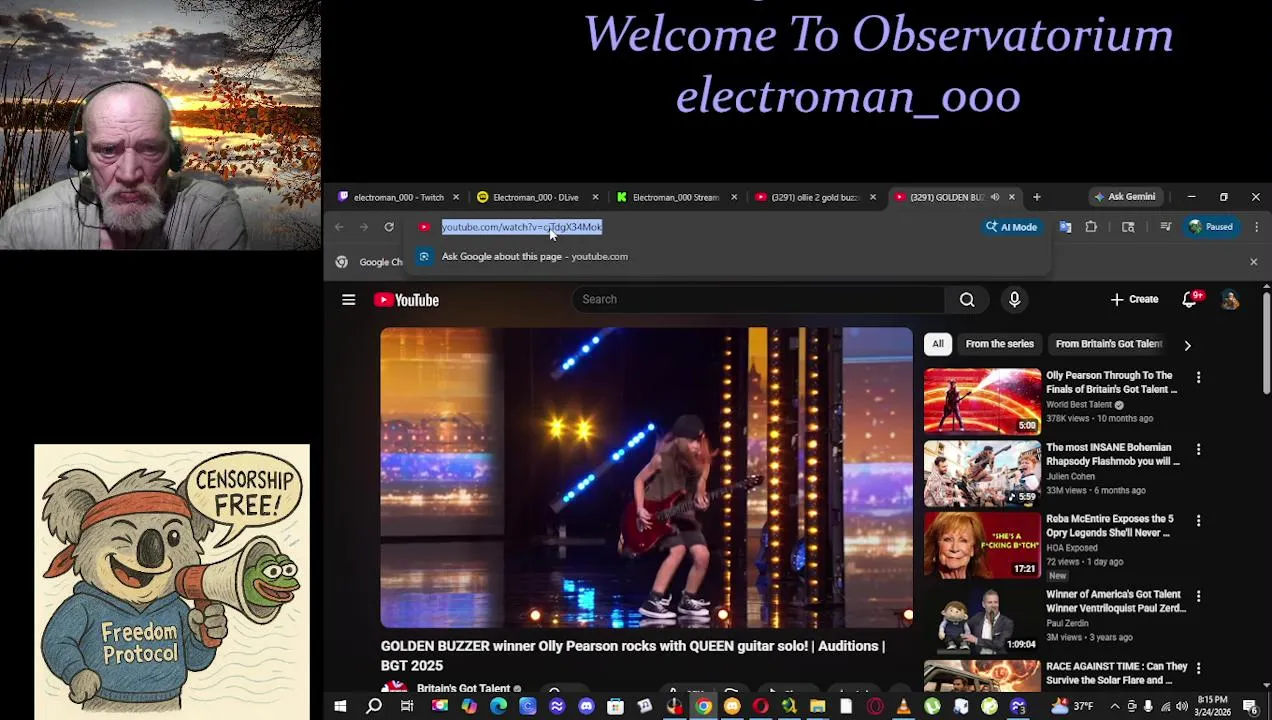Open YouTube notifications bell

1190,299
